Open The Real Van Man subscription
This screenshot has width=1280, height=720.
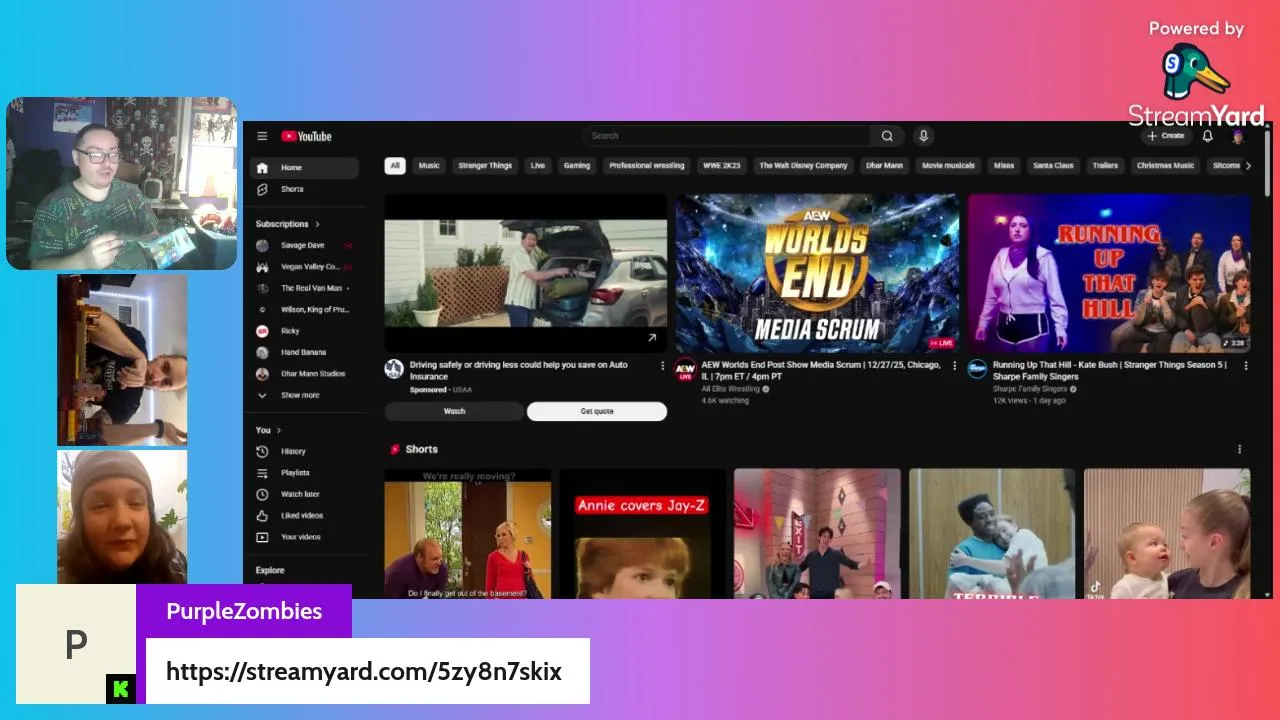pos(304,288)
